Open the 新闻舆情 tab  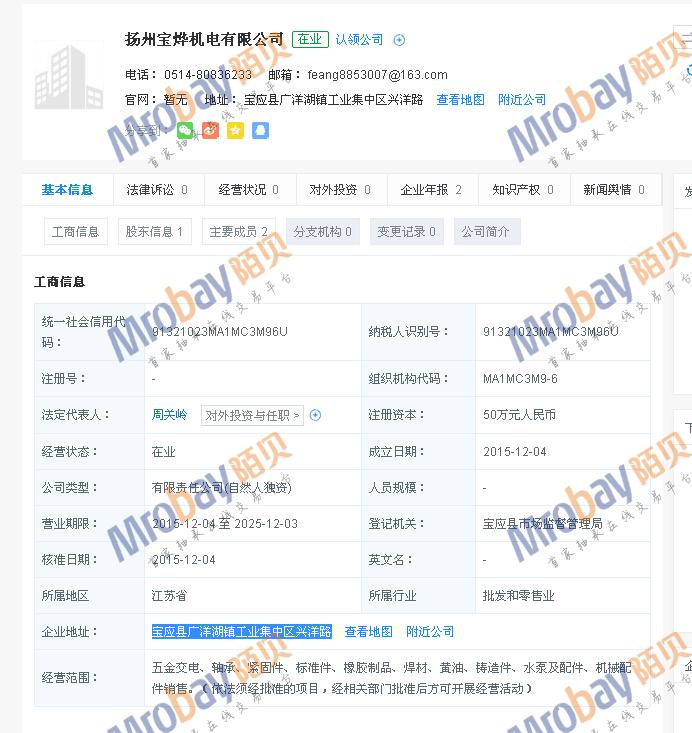click(x=614, y=190)
